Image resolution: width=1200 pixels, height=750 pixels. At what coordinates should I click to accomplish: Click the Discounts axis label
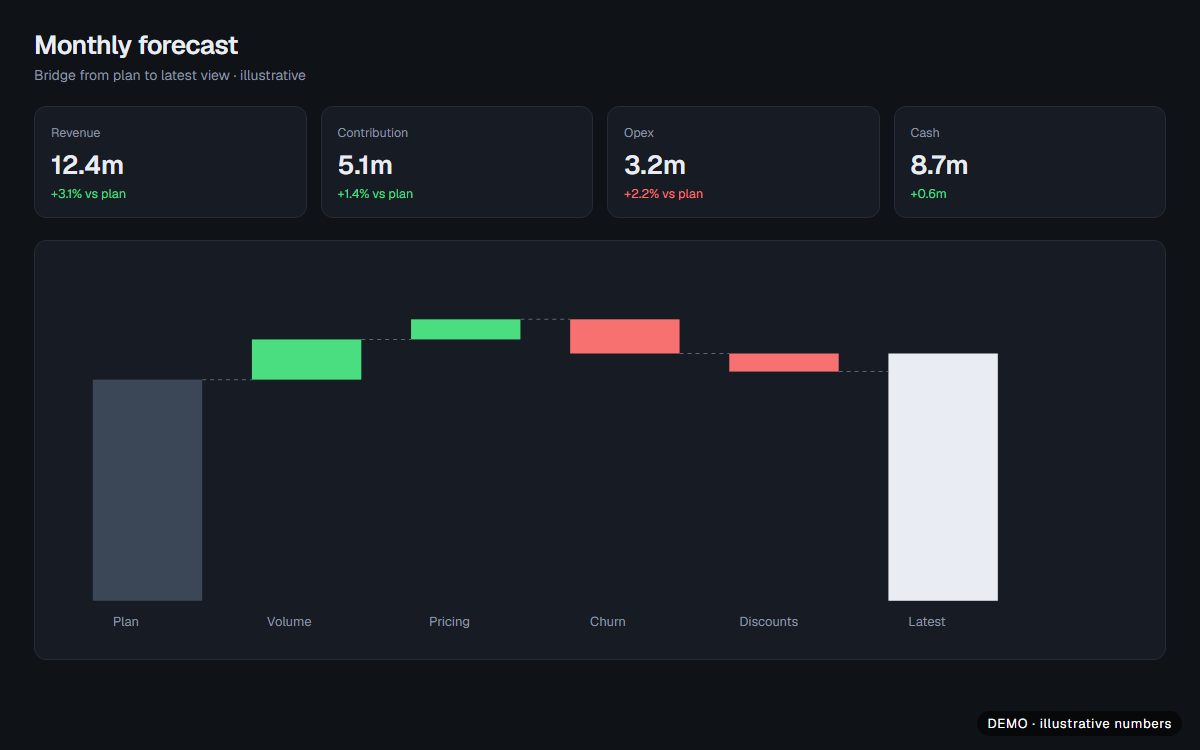(769, 622)
